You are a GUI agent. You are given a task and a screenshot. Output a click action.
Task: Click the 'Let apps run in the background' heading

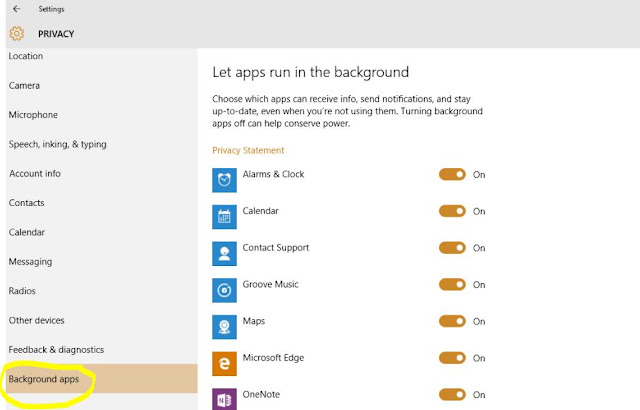310,72
